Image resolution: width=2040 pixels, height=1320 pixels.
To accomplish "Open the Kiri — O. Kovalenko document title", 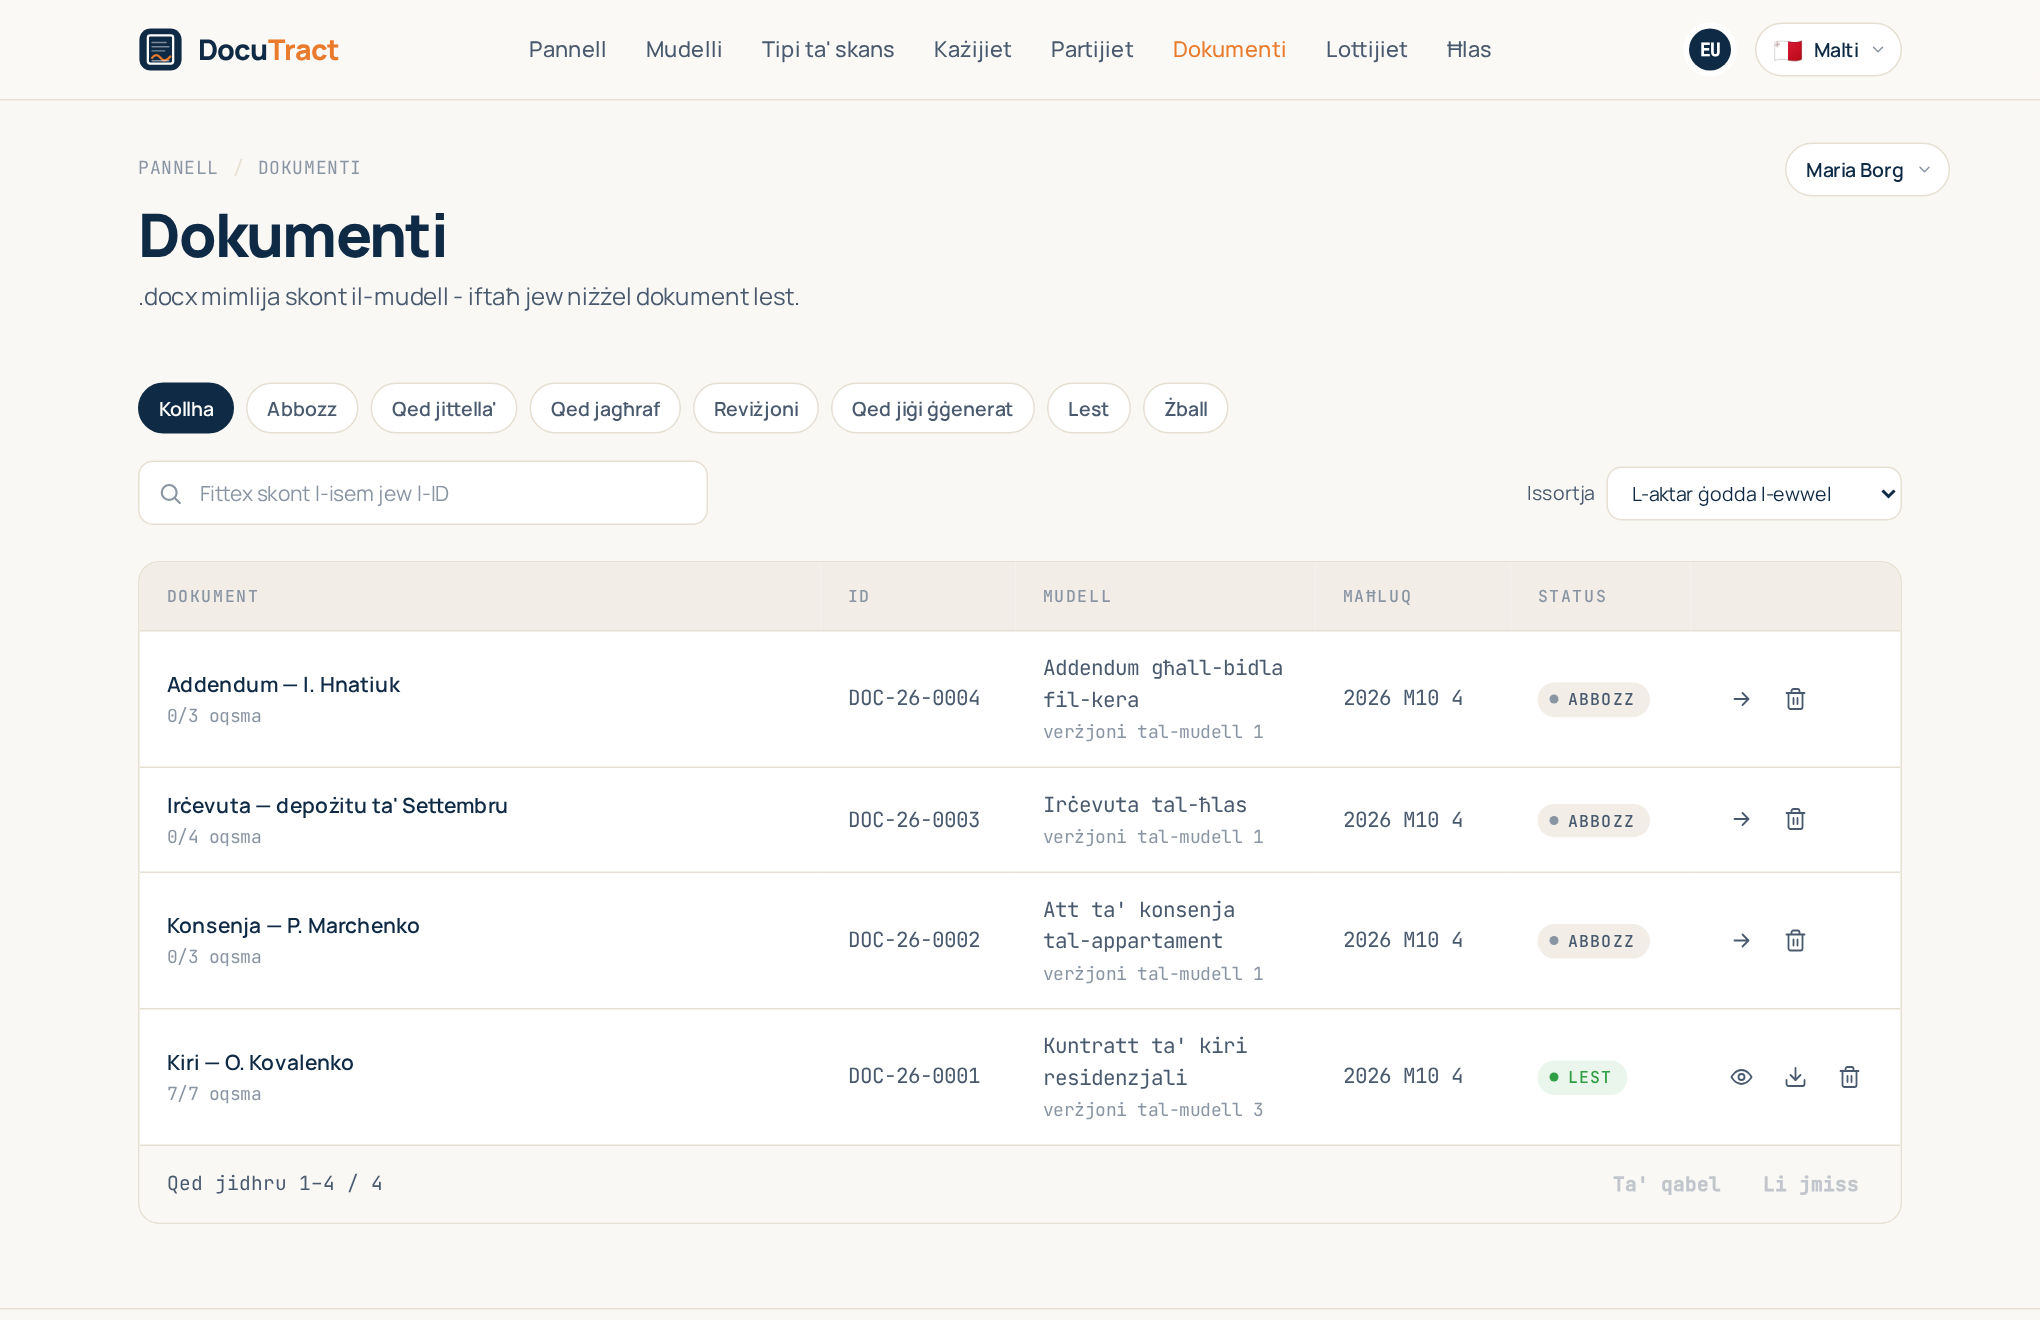I will coord(260,1063).
